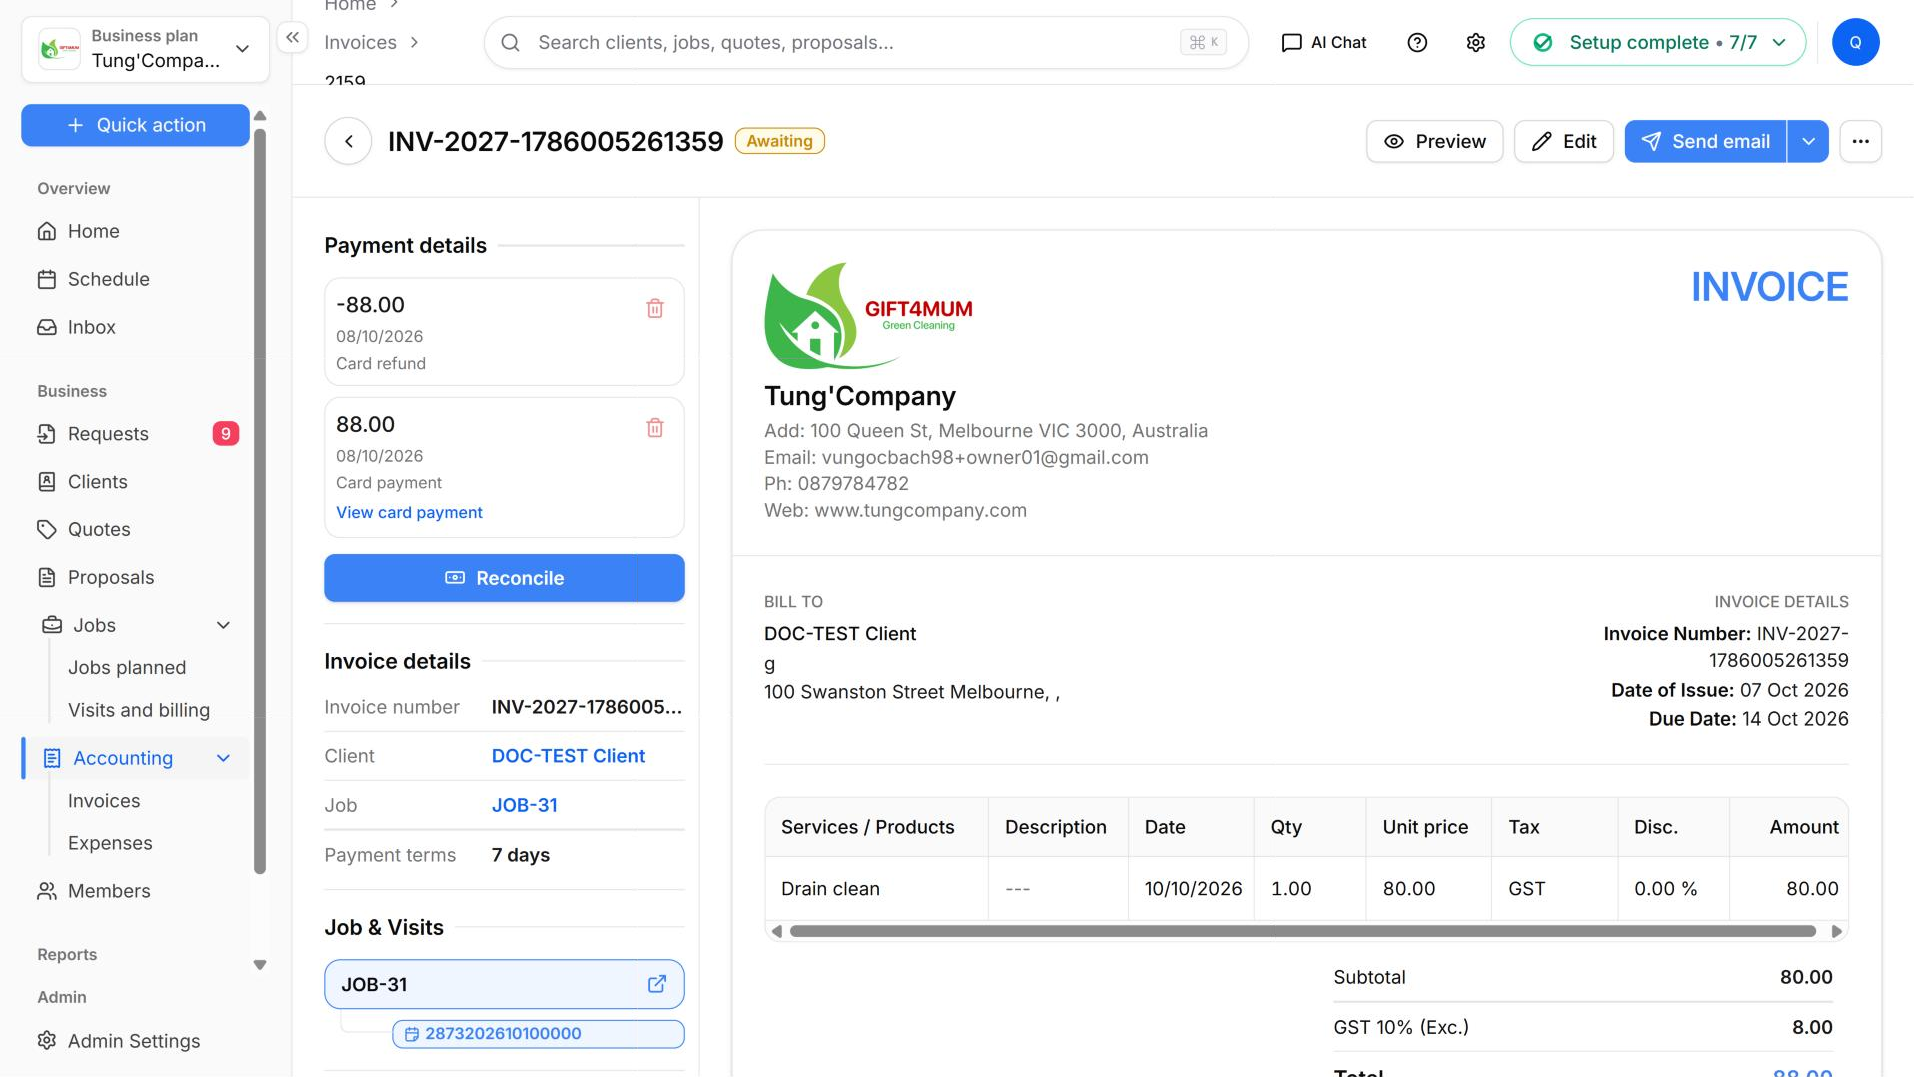Open the settings gear in top bar

point(1476,42)
